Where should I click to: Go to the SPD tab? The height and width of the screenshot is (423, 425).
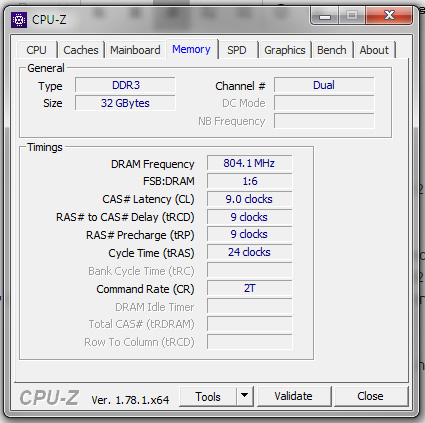pyautogui.click(x=237, y=50)
